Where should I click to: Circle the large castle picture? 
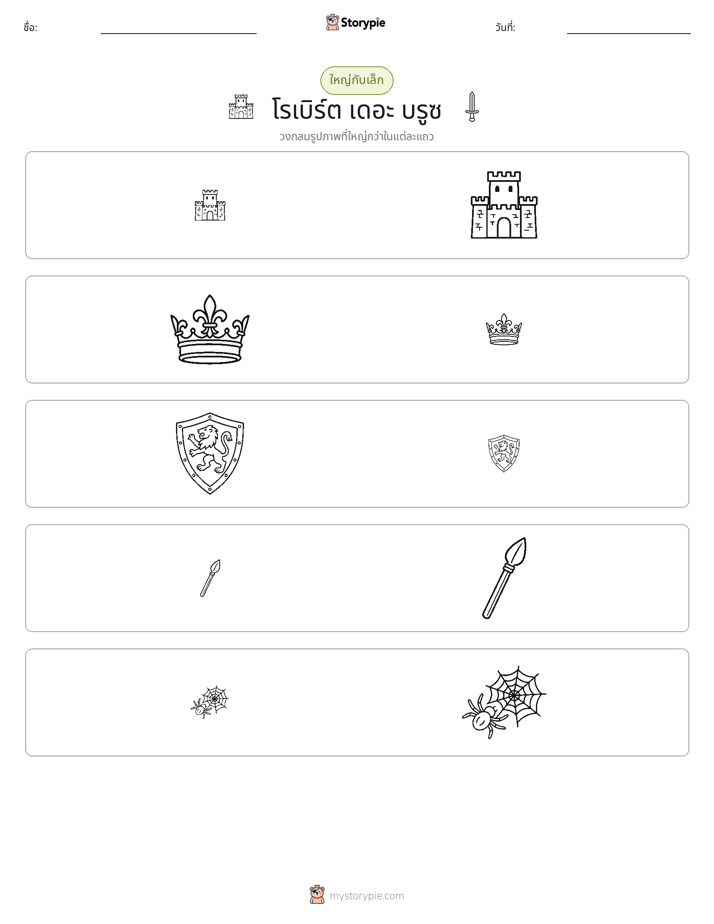tap(504, 204)
